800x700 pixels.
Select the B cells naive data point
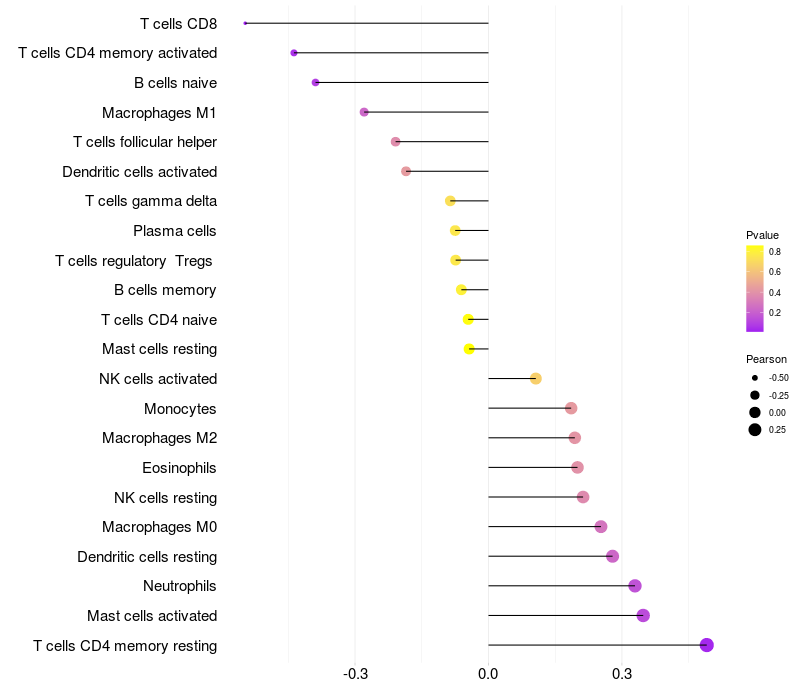pos(316,82)
